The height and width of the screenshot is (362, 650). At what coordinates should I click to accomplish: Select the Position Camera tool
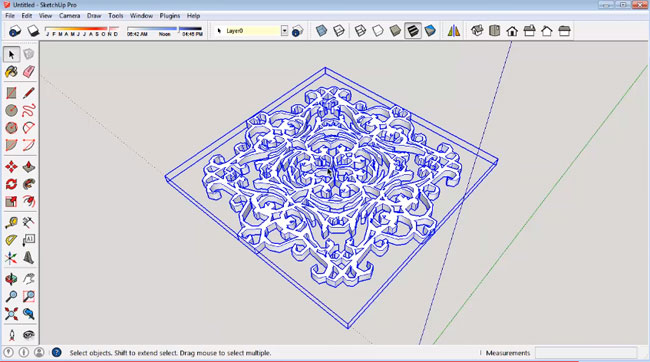(11, 335)
